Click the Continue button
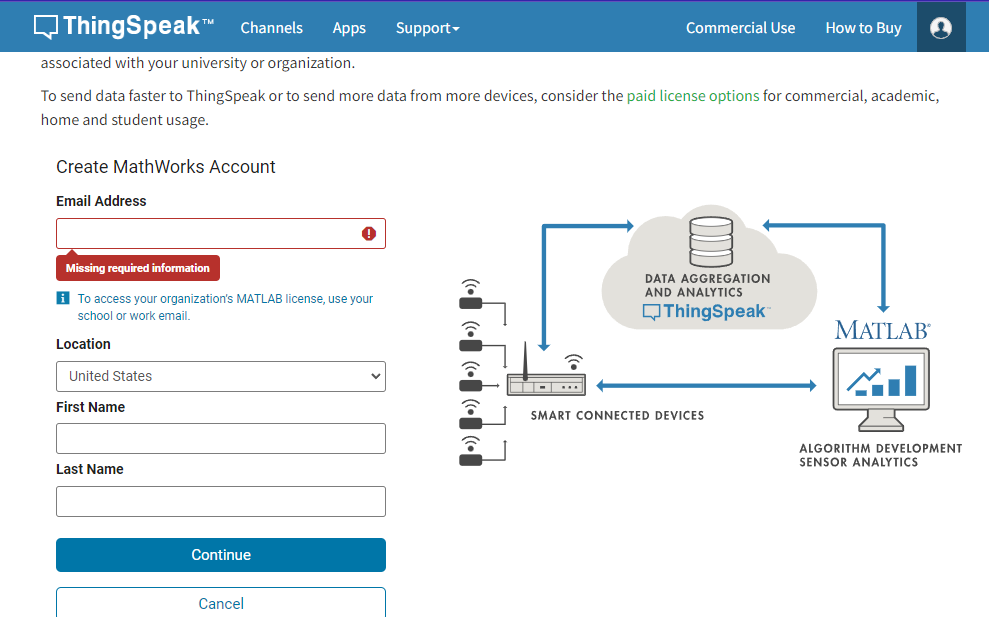The width and height of the screenshot is (989, 617). 221,555
